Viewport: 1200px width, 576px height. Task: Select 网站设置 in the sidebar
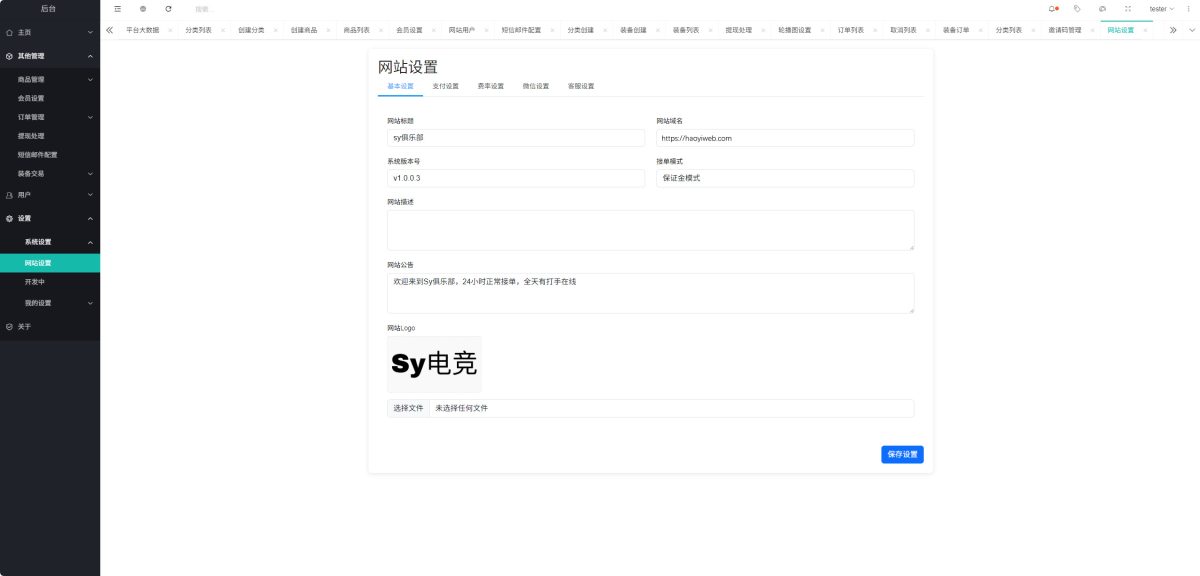[x=50, y=263]
